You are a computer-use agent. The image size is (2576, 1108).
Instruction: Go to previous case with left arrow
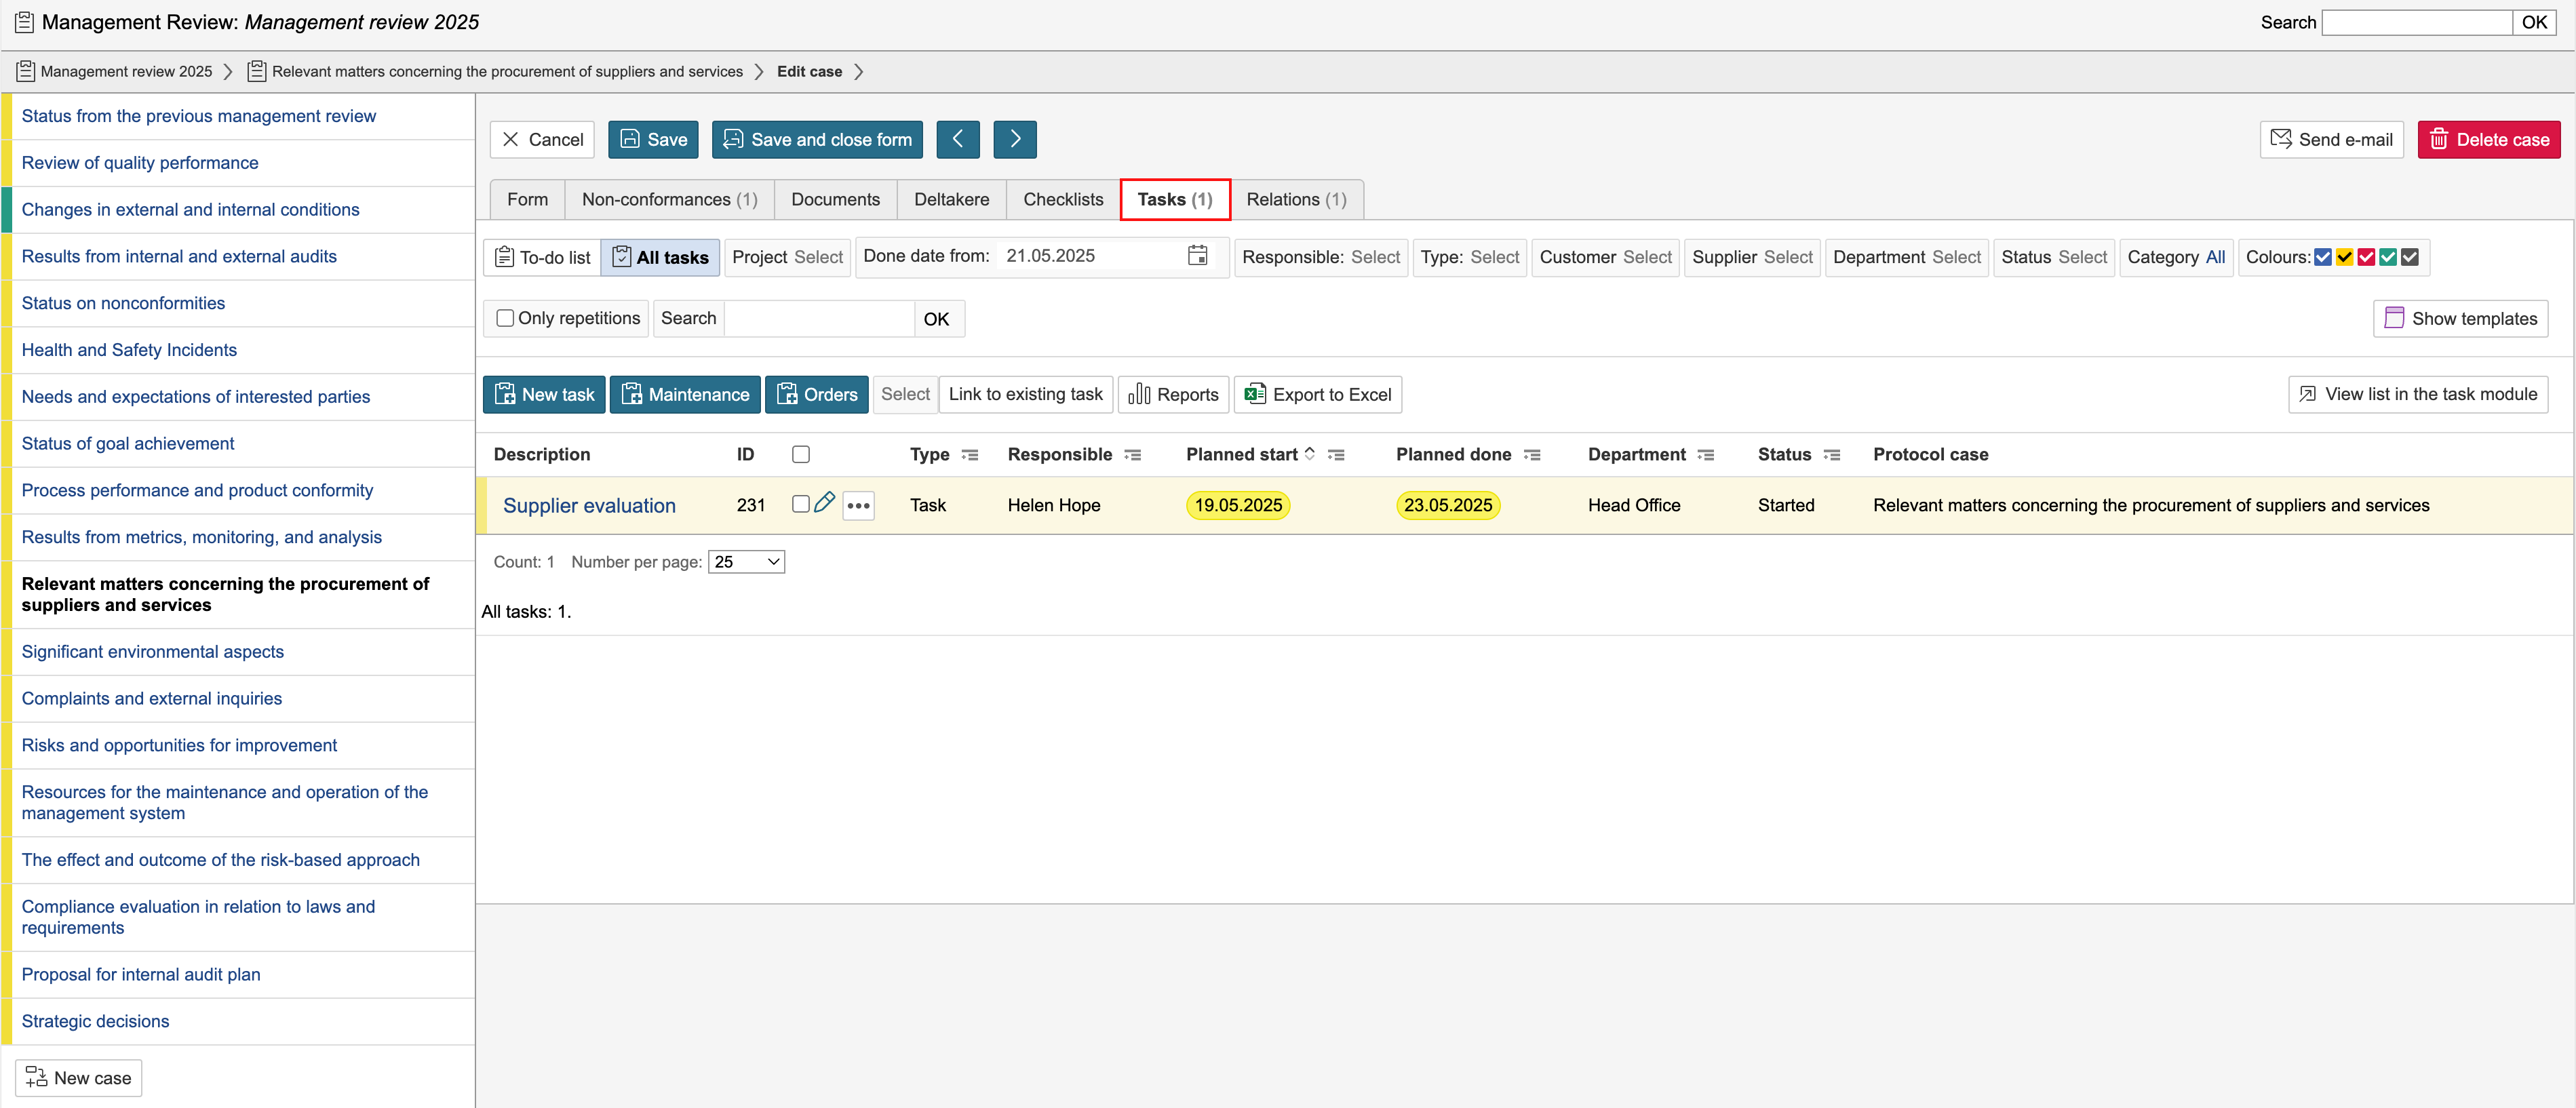point(957,139)
